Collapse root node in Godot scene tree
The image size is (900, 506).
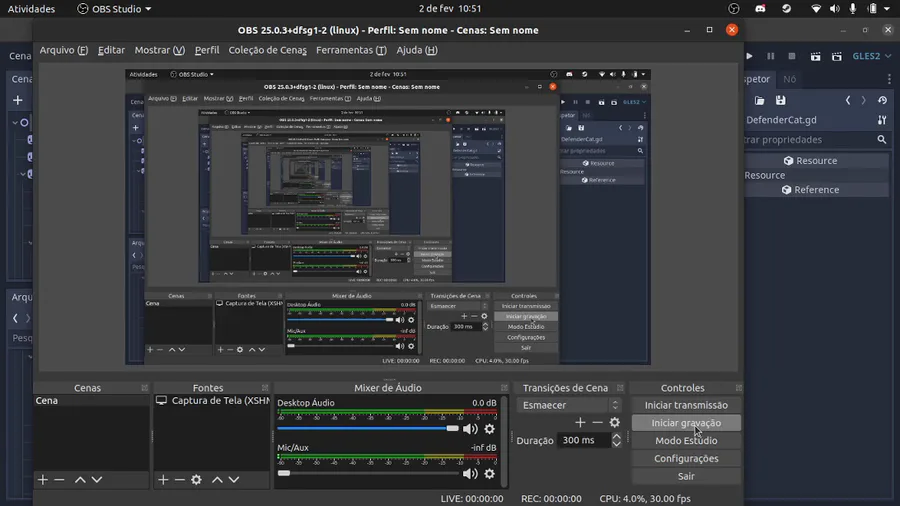[x=15, y=122]
